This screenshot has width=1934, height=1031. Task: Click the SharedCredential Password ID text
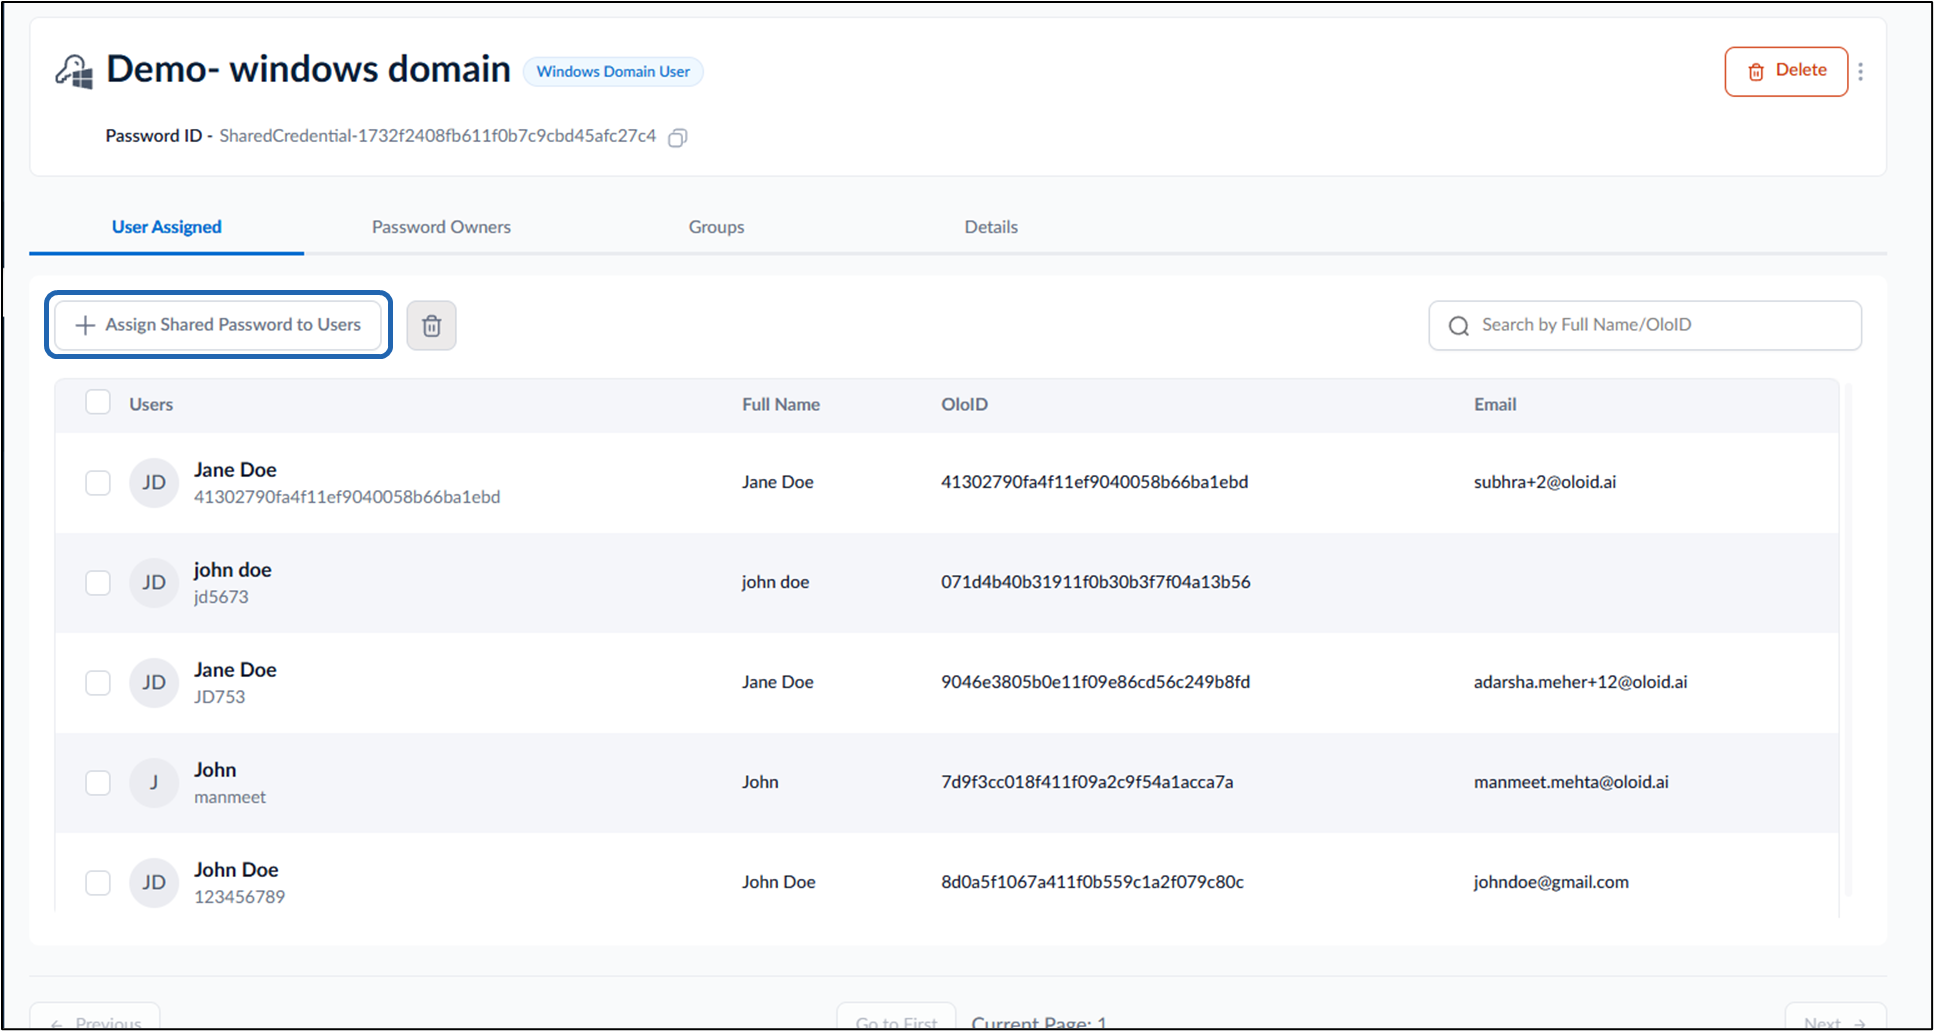pos(438,136)
